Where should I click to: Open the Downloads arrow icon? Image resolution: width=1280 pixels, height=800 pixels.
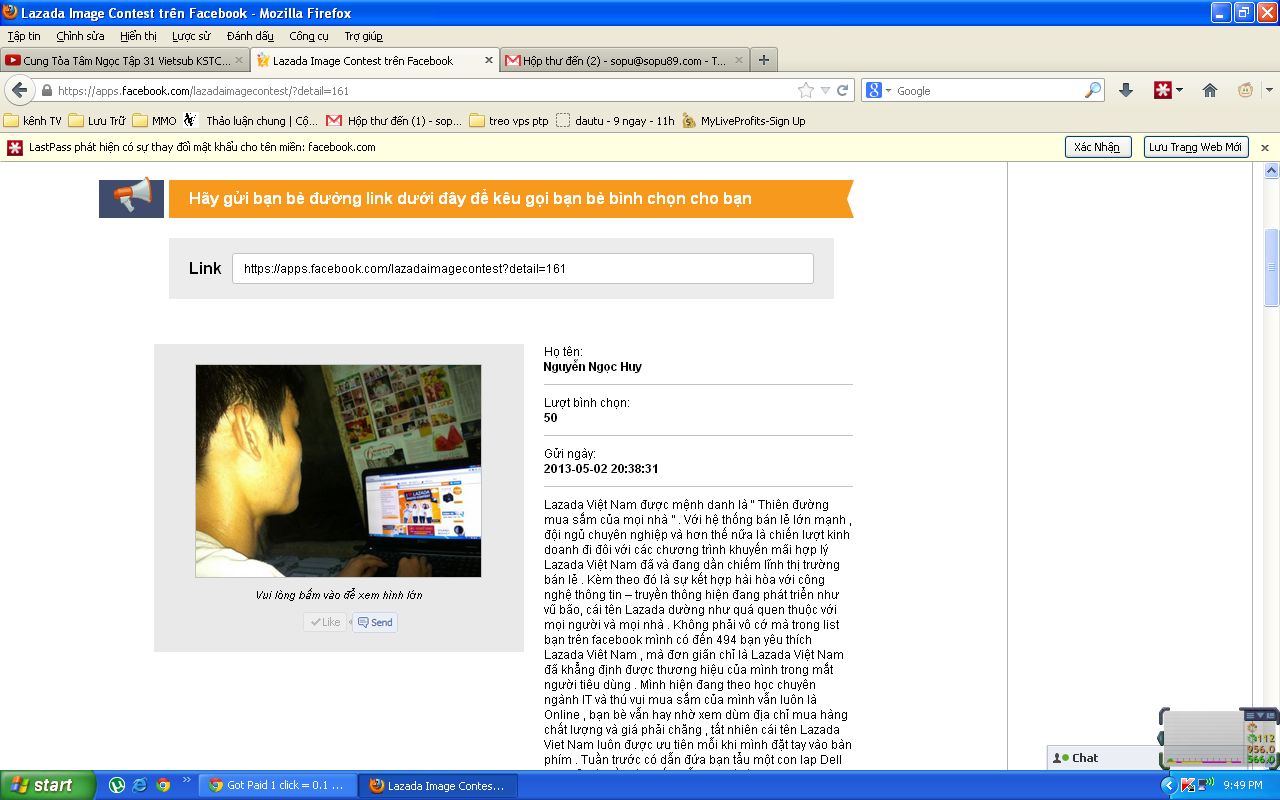pyautogui.click(x=1126, y=90)
